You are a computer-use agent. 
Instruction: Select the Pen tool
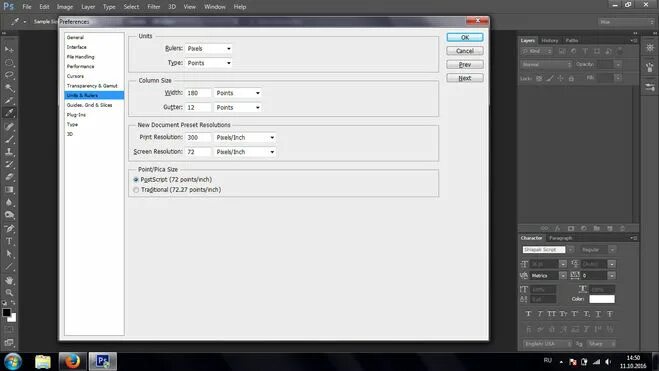[x=9, y=229]
